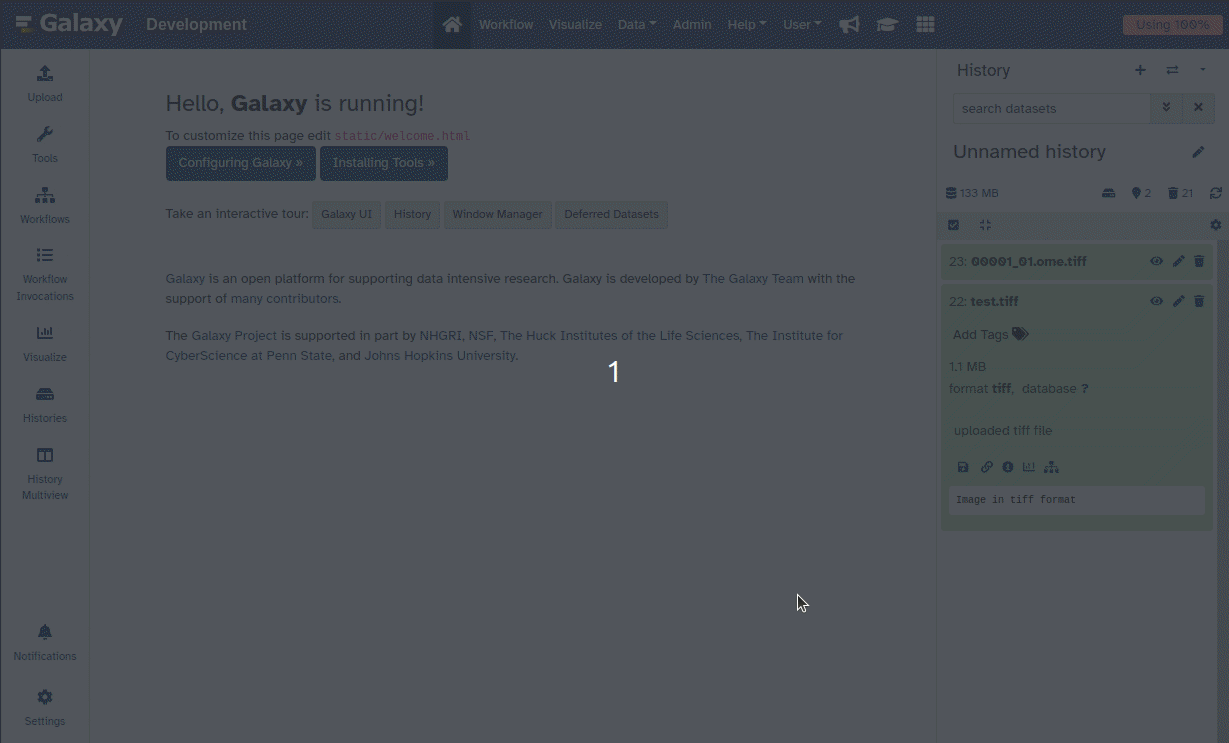The width and height of the screenshot is (1229, 743).
Task: Click the database ? link
Action: pyautogui.click(x=1084, y=389)
